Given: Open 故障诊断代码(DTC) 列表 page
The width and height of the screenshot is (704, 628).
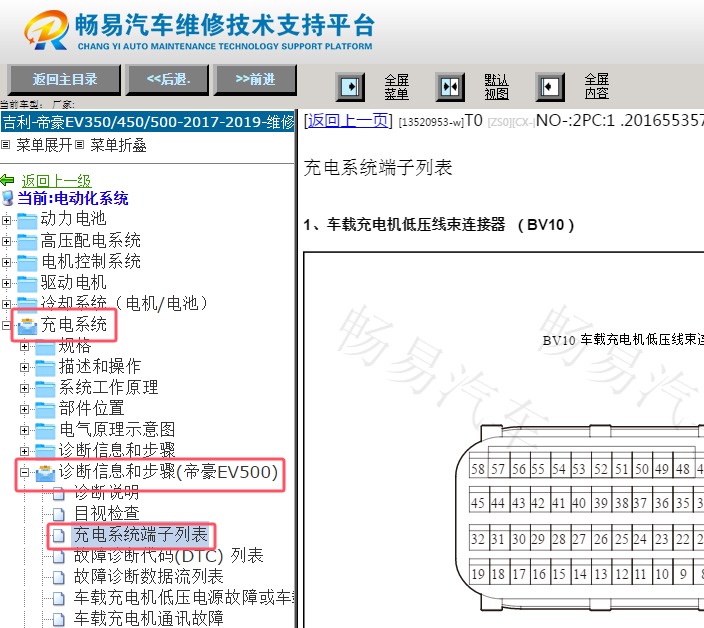Looking at the screenshot, I should pyautogui.click(x=168, y=556).
